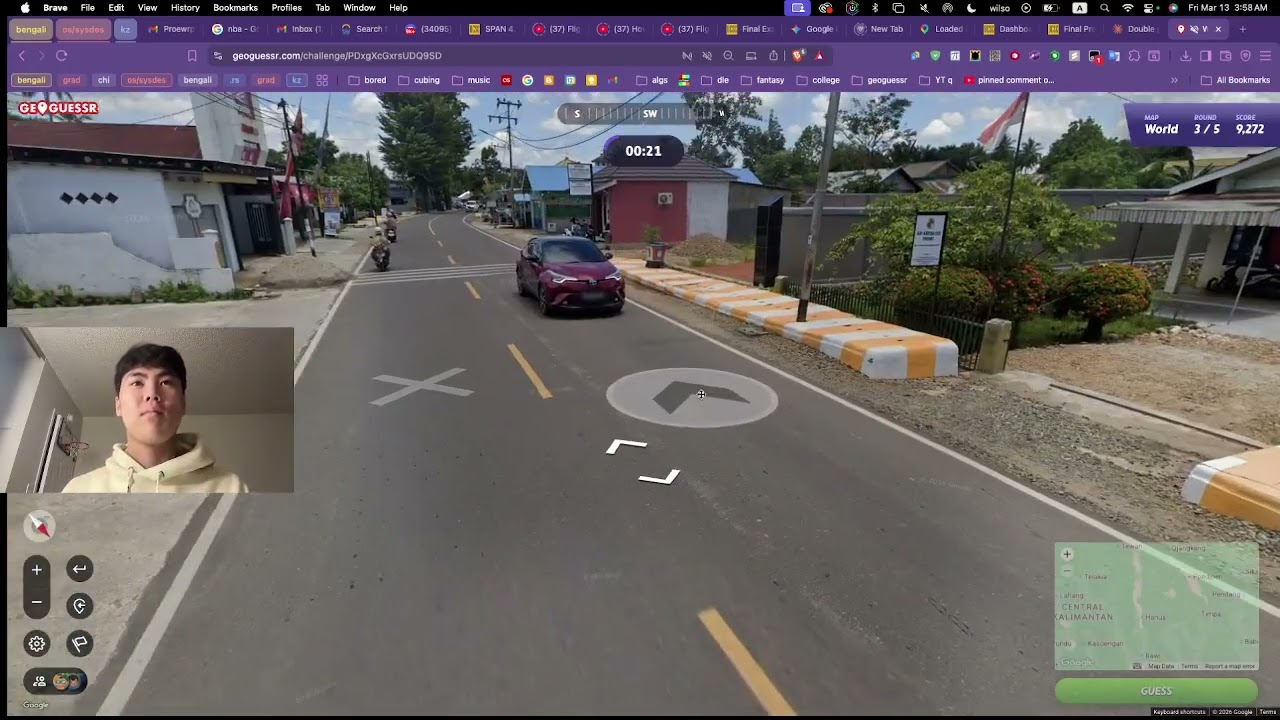Image resolution: width=1280 pixels, height=720 pixels.
Task: Select the bengali tab group
Action: pos(32,29)
